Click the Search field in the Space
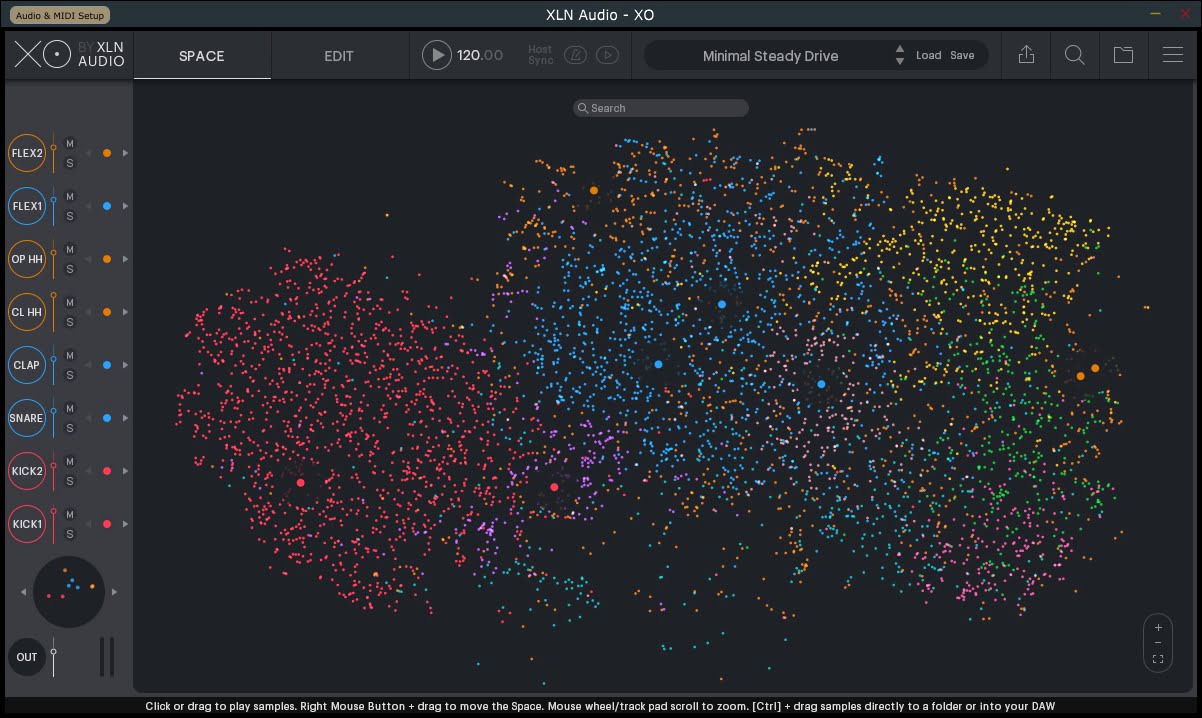The width and height of the screenshot is (1202, 718). point(661,108)
